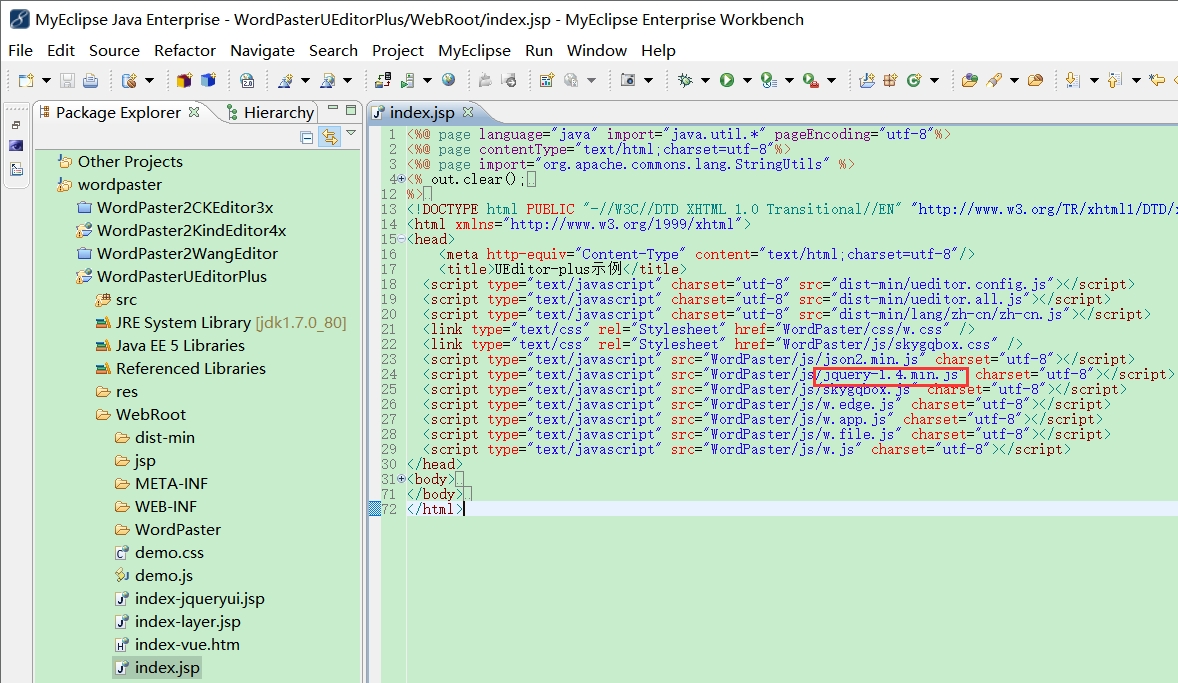Image resolution: width=1178 pixels, height=683 pixels.
Task: Open the Window menu
Action: [597, 50]
